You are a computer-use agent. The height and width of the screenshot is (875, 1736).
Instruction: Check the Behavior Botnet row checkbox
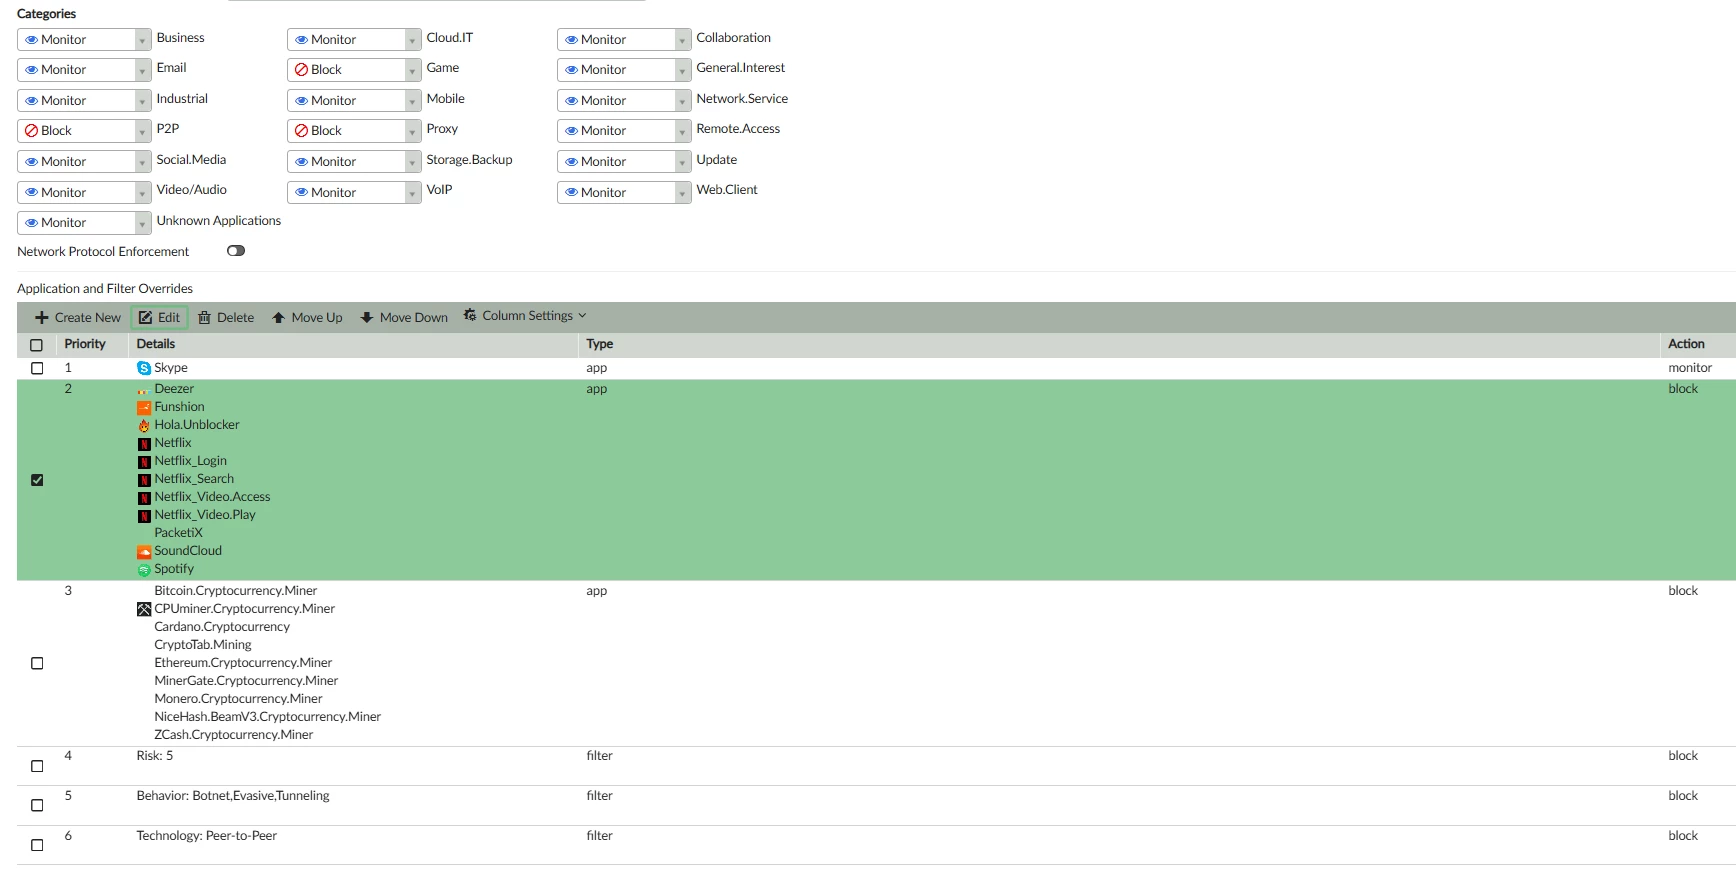point(37,805)
